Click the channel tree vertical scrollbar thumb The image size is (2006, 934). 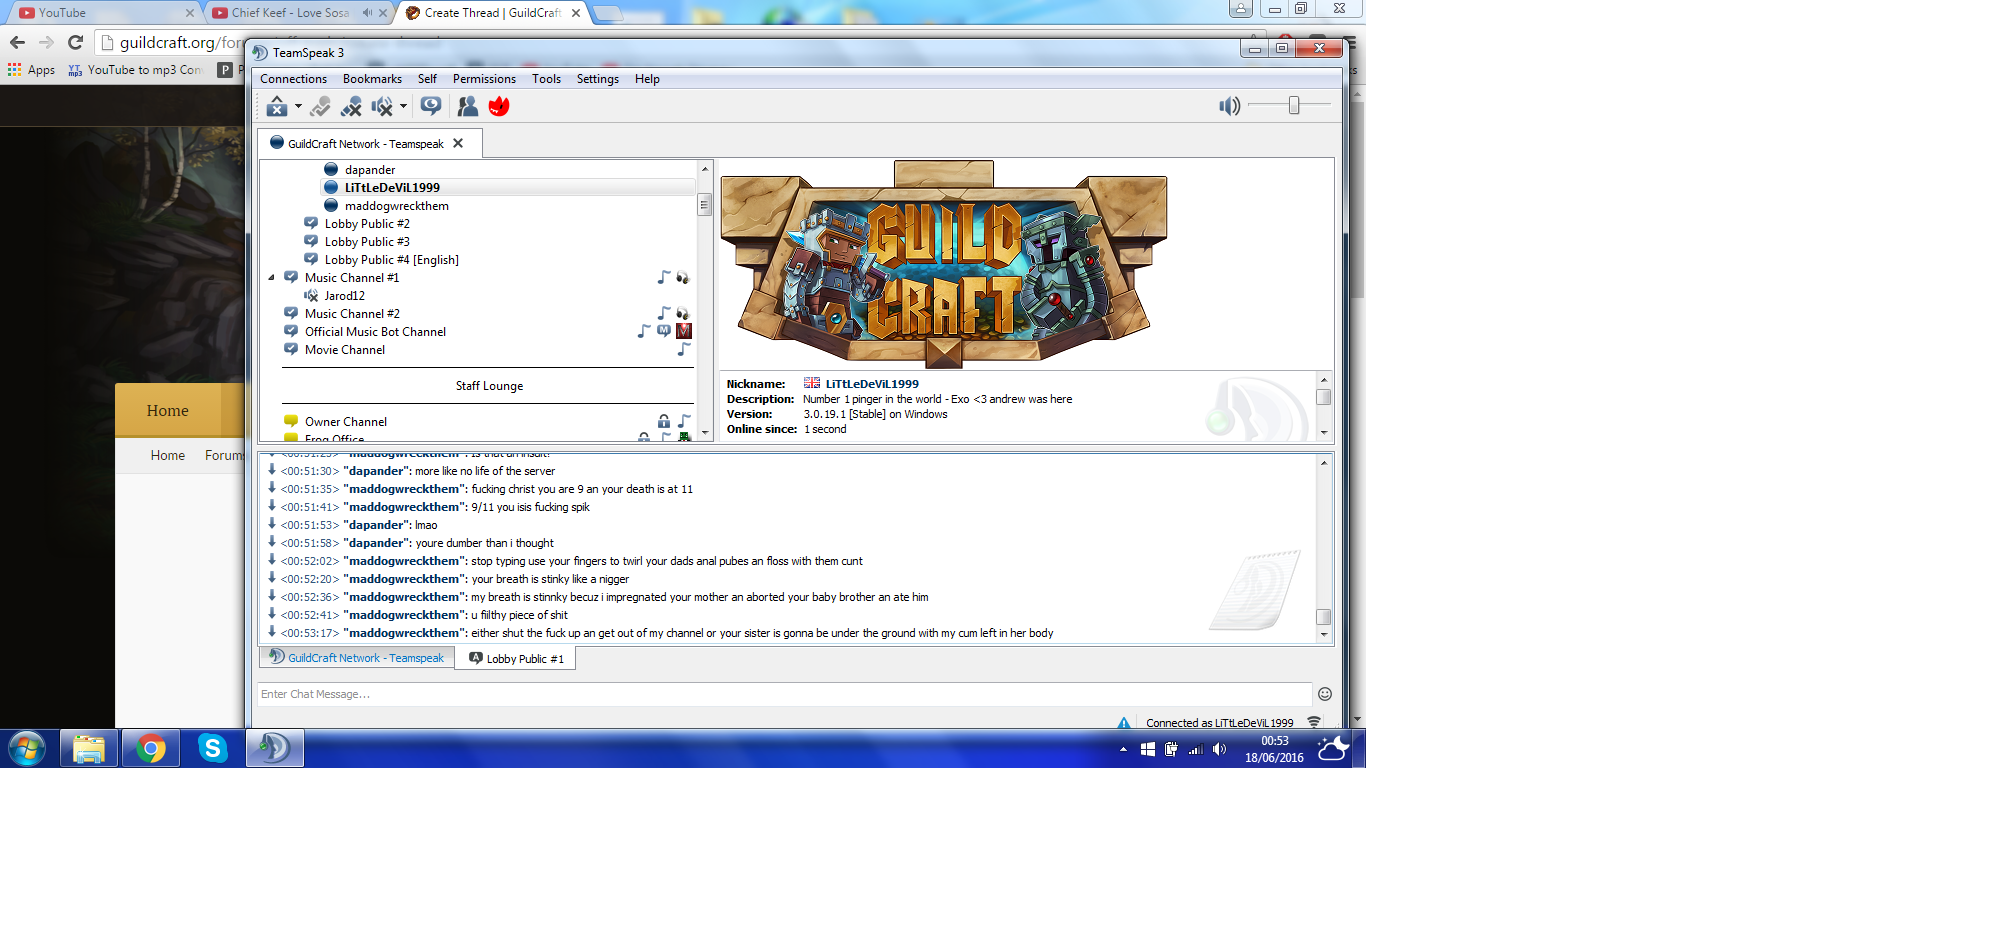click(x=704, y=205)
